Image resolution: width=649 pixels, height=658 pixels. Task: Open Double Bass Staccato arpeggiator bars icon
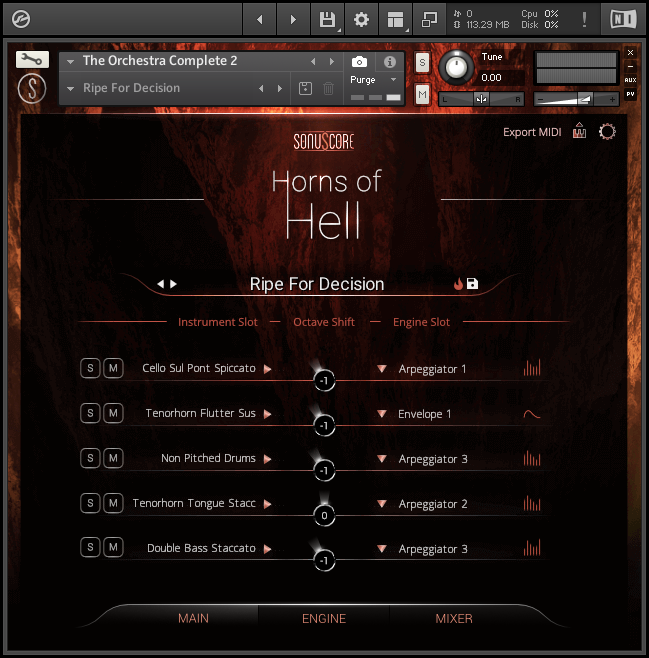[532, 548]
